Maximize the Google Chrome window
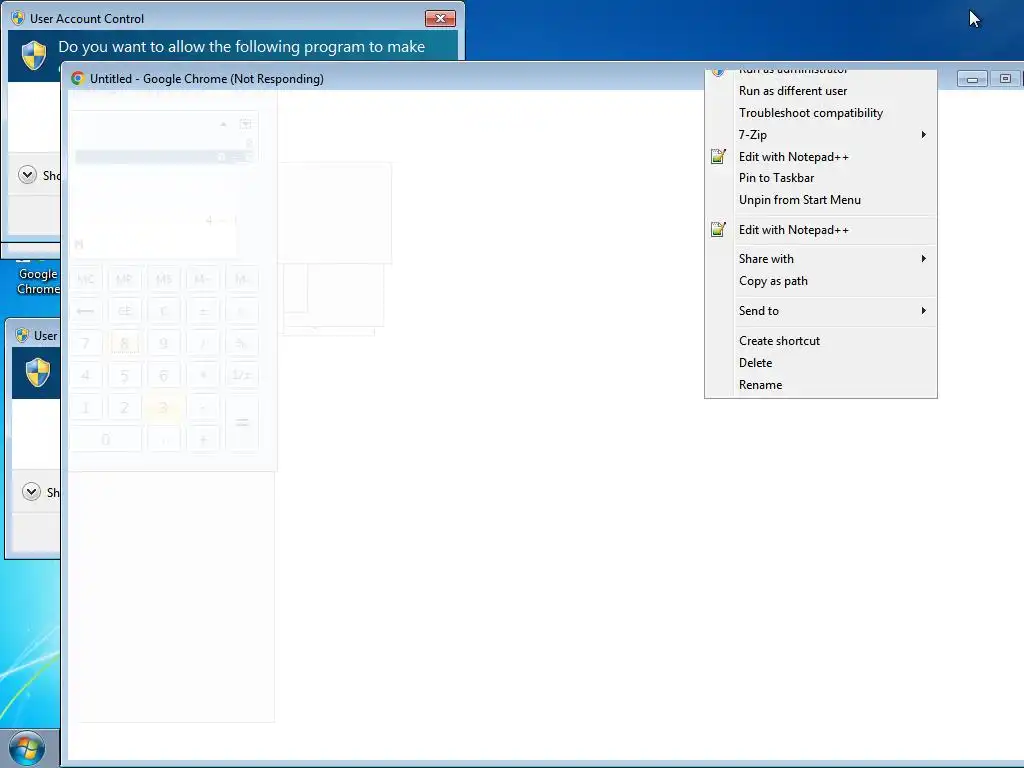This screenshot has height=768, width=1024. (x=1005, y=79)
